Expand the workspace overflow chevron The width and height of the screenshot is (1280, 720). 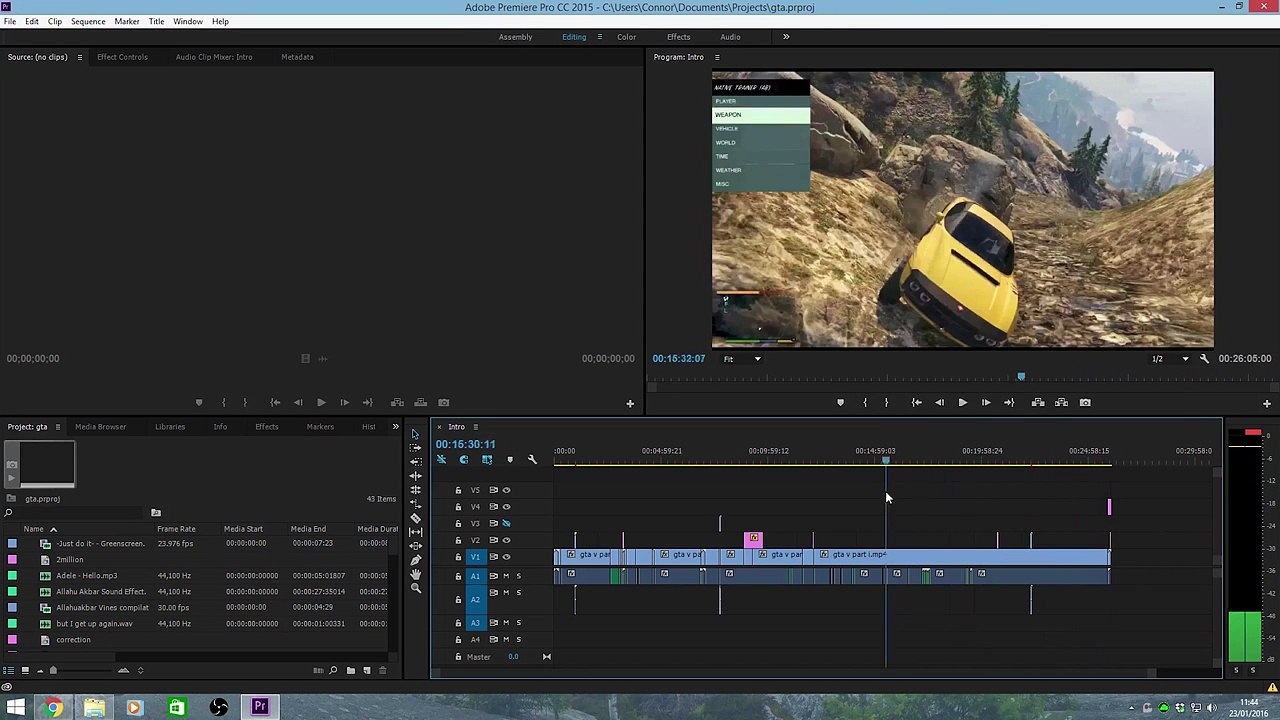(786, 37)
